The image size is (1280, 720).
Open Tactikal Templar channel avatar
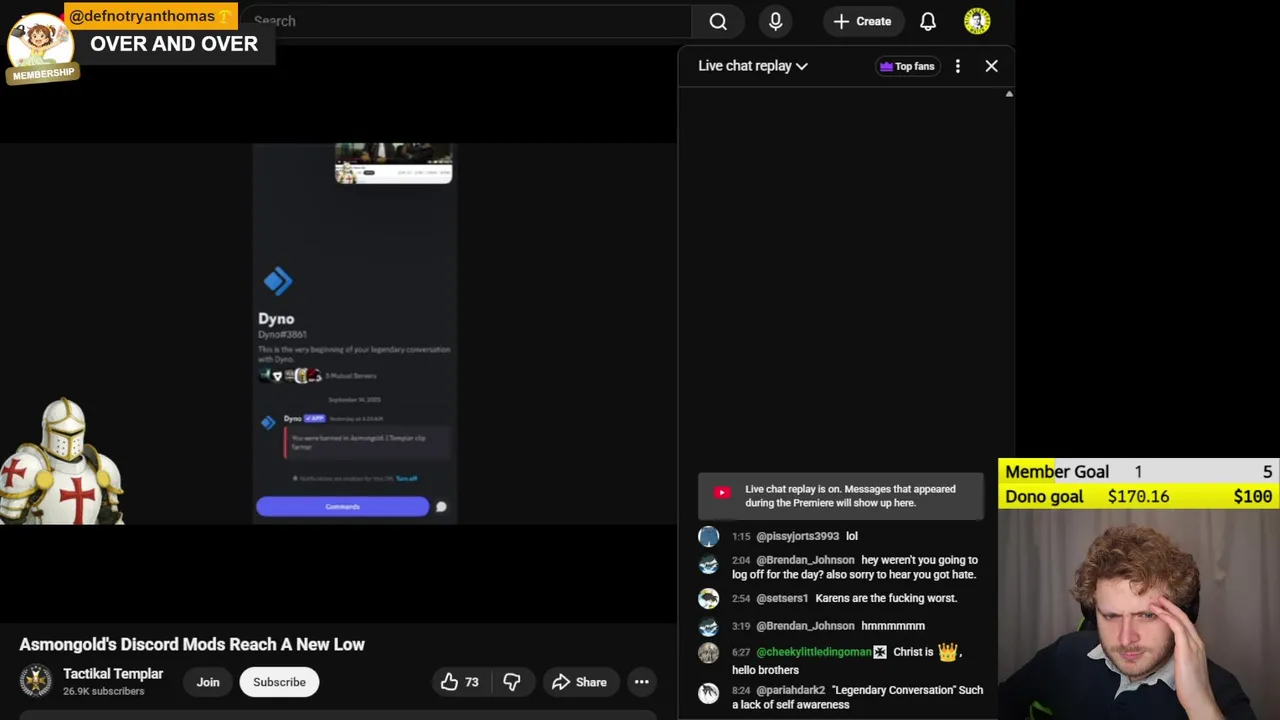[x=36, y=681]
